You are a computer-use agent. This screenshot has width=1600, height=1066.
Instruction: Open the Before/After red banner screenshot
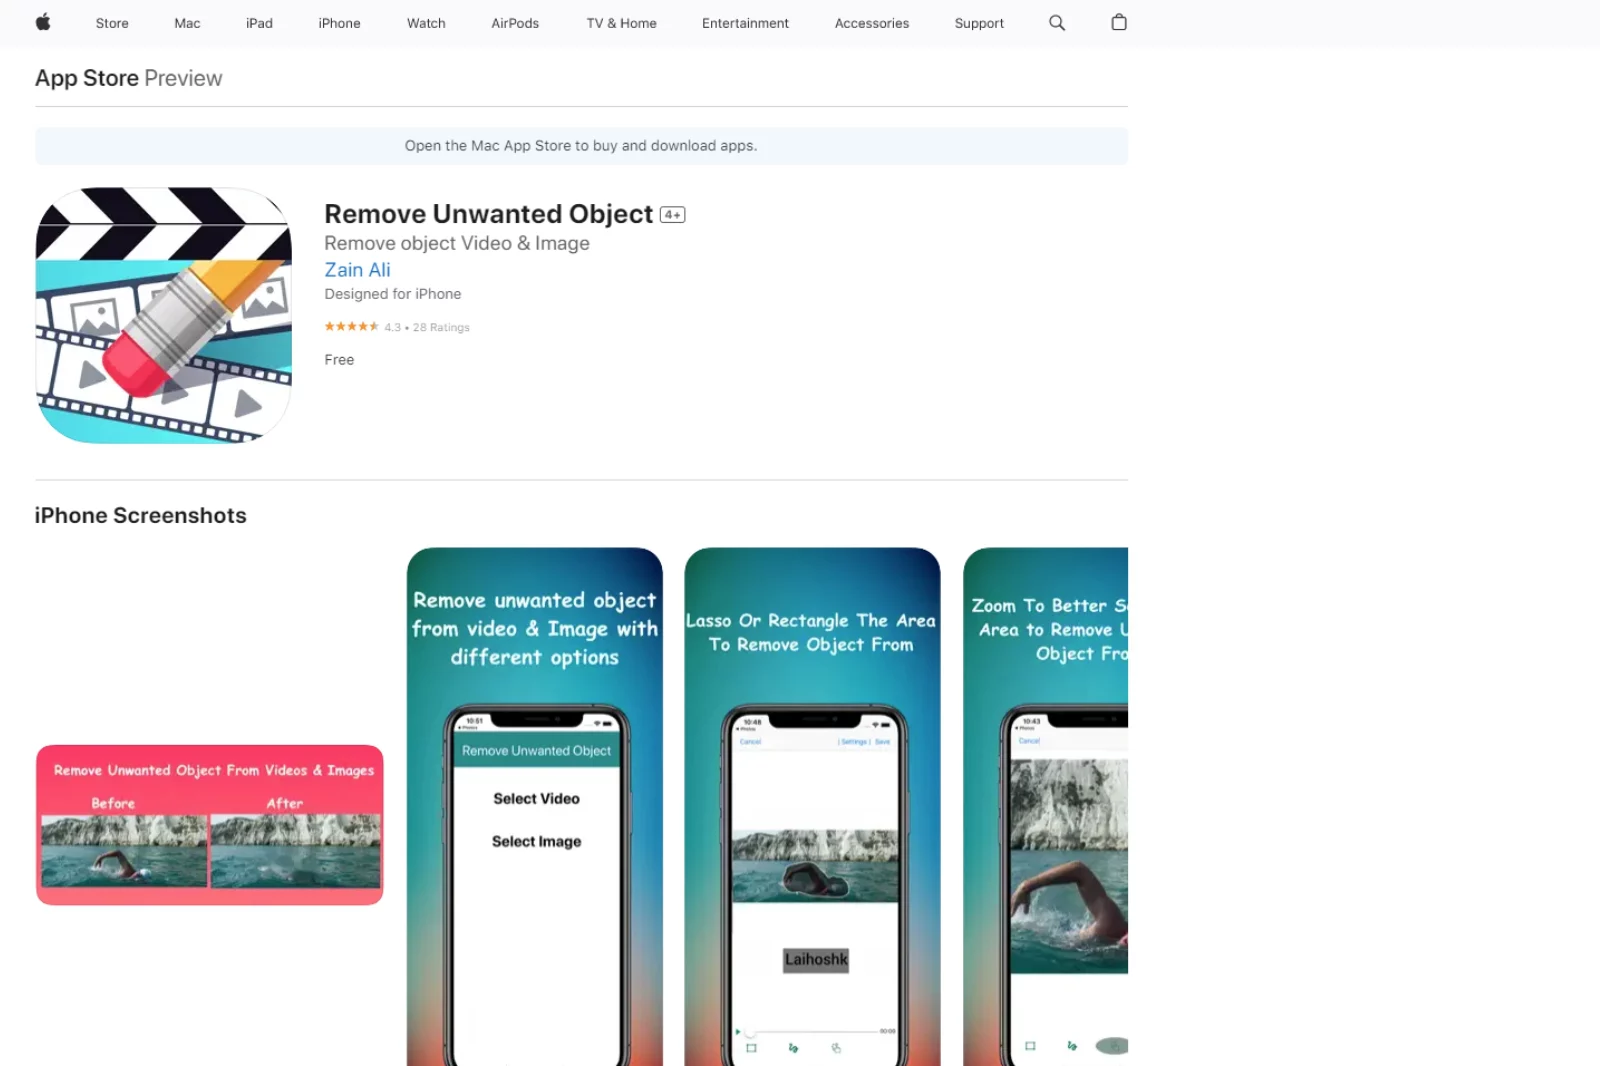(210, 825)
